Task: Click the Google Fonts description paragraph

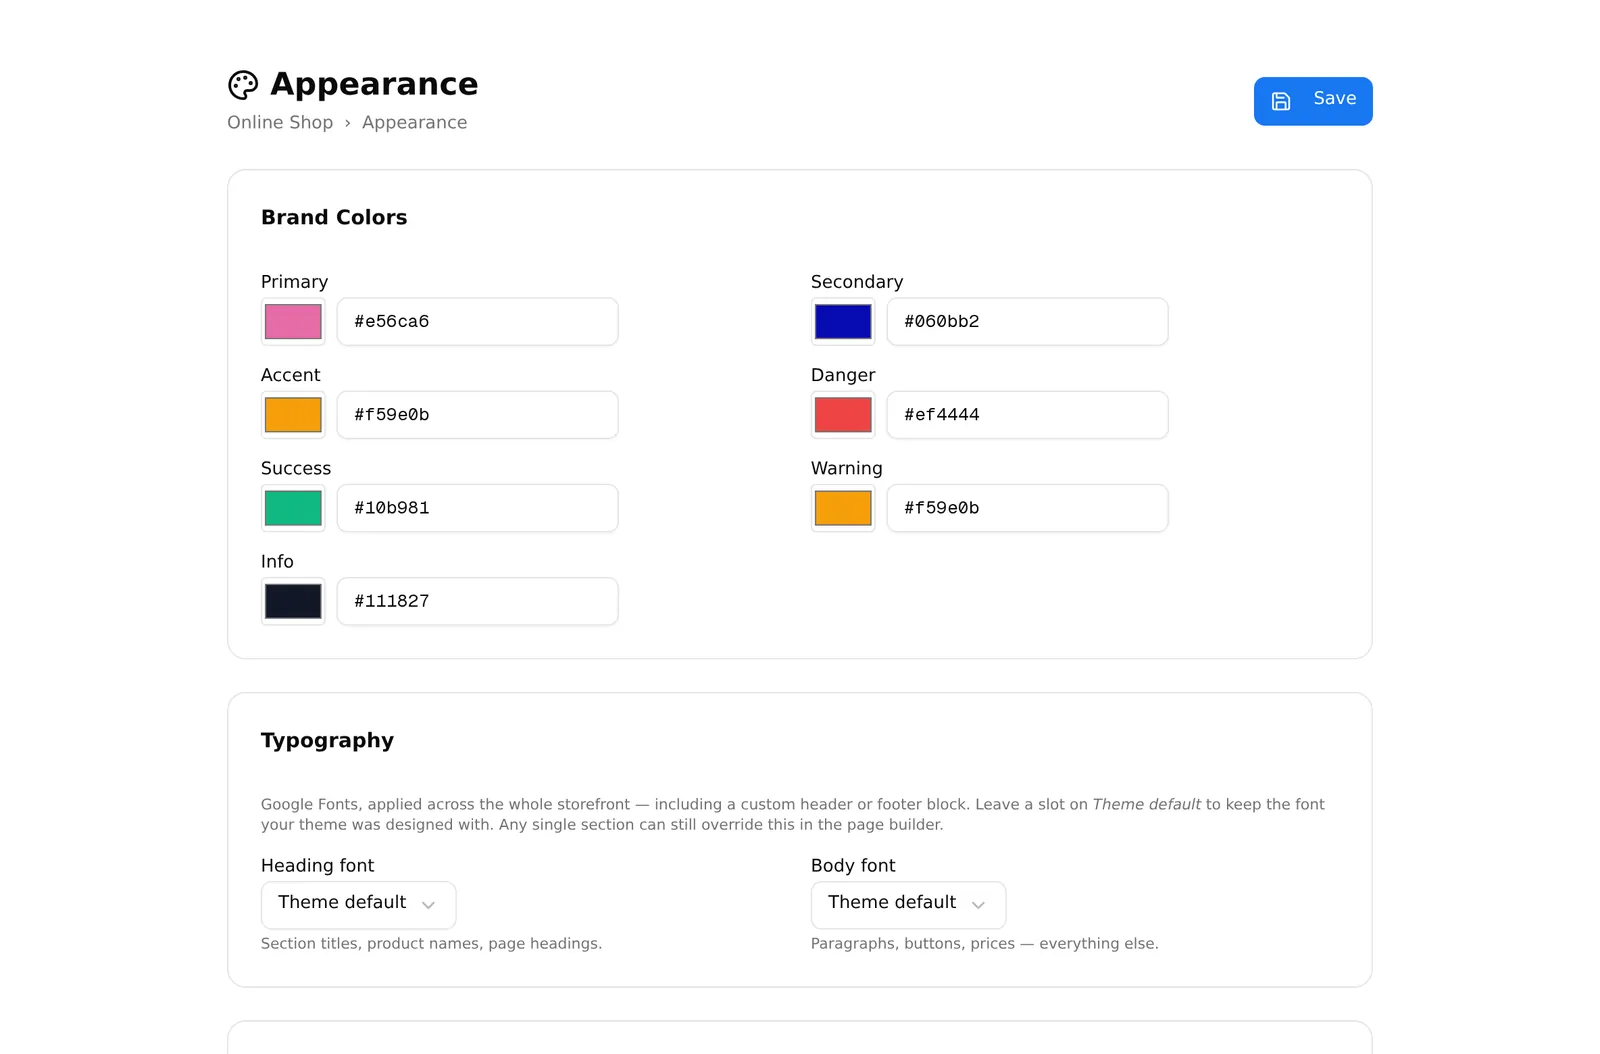Action: [x=793, y=814]
